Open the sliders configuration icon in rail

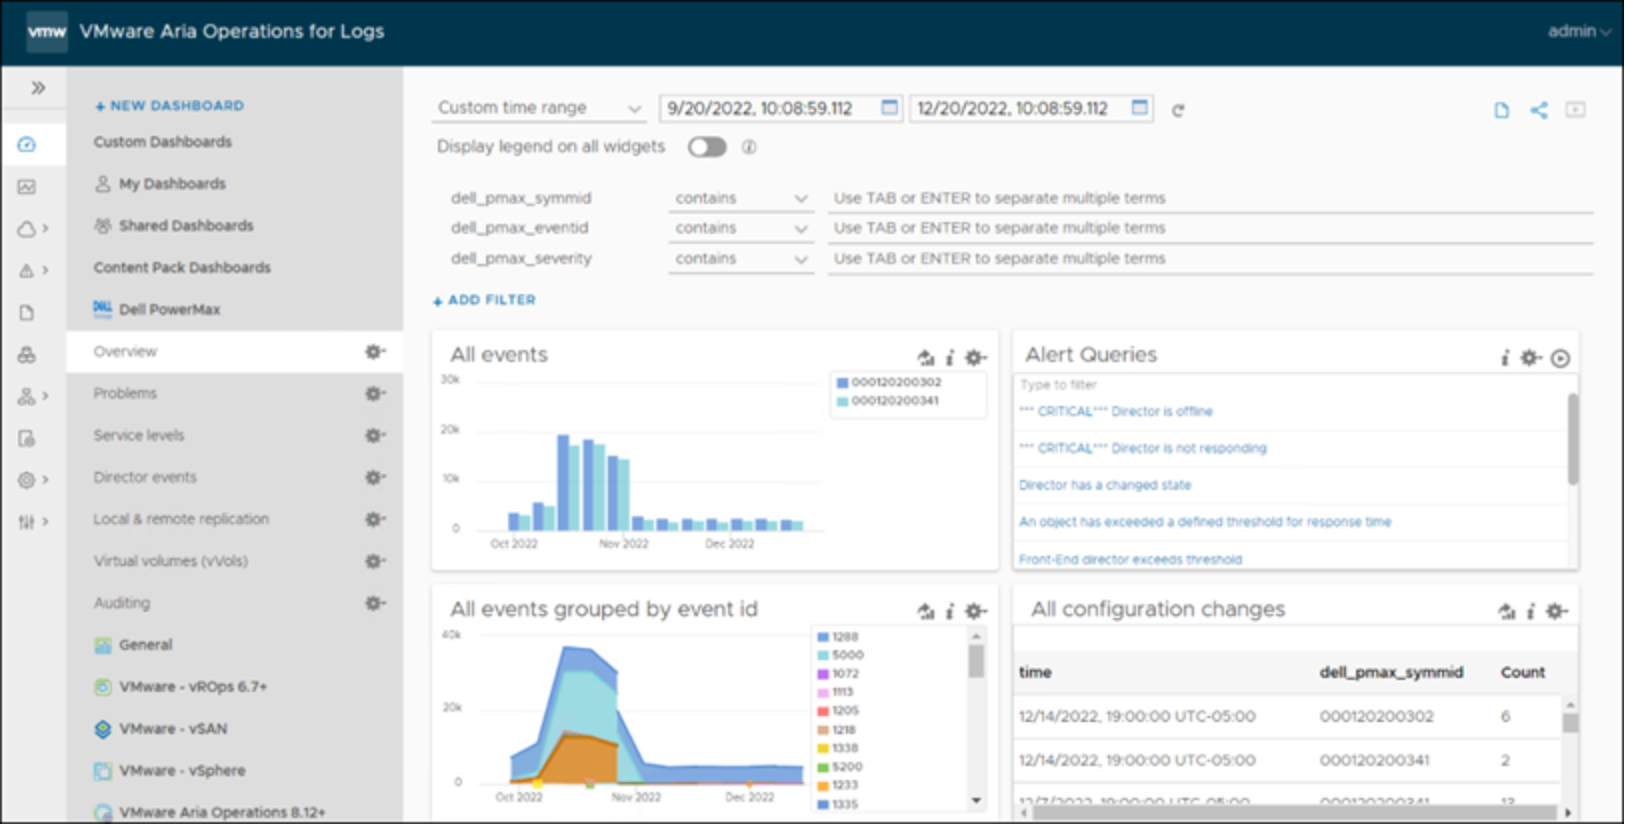point(27,522)
